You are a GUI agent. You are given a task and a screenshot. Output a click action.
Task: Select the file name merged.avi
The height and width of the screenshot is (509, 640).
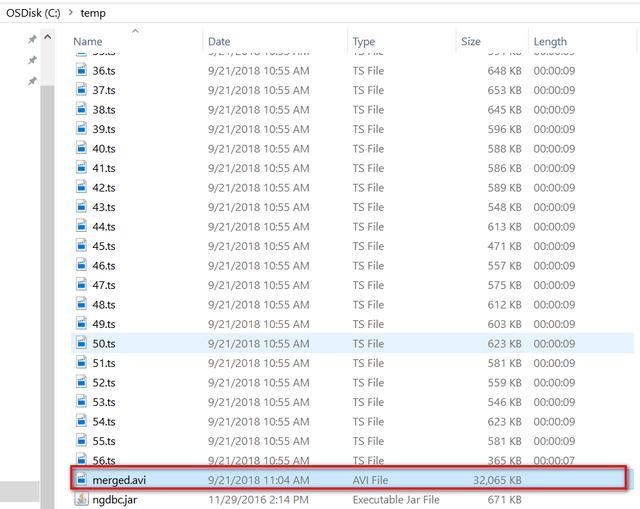coord(119,480)
